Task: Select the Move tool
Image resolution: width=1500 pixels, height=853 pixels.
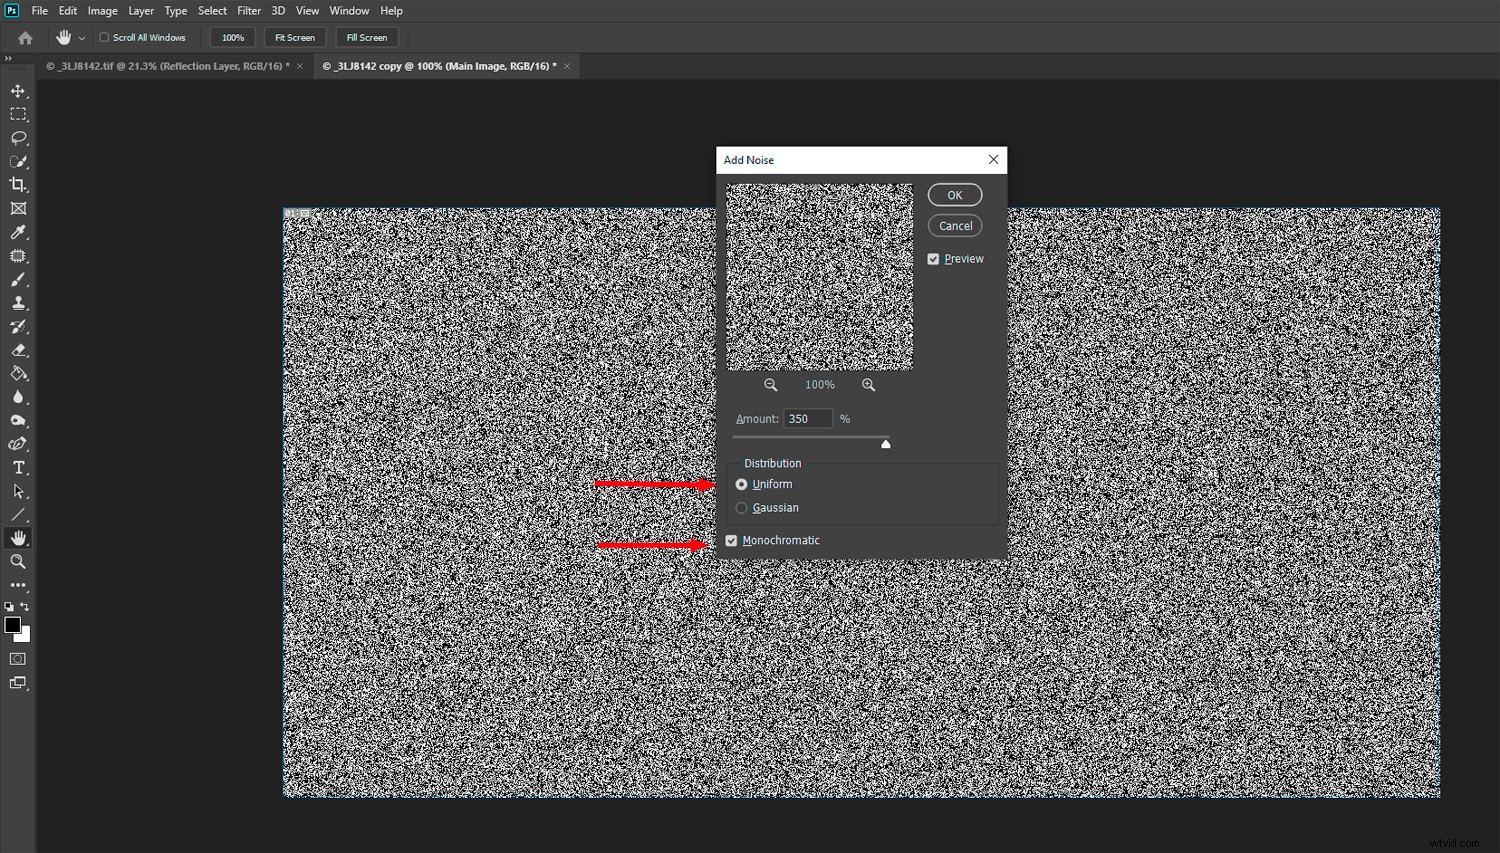Action: click(x=18, y=91)
